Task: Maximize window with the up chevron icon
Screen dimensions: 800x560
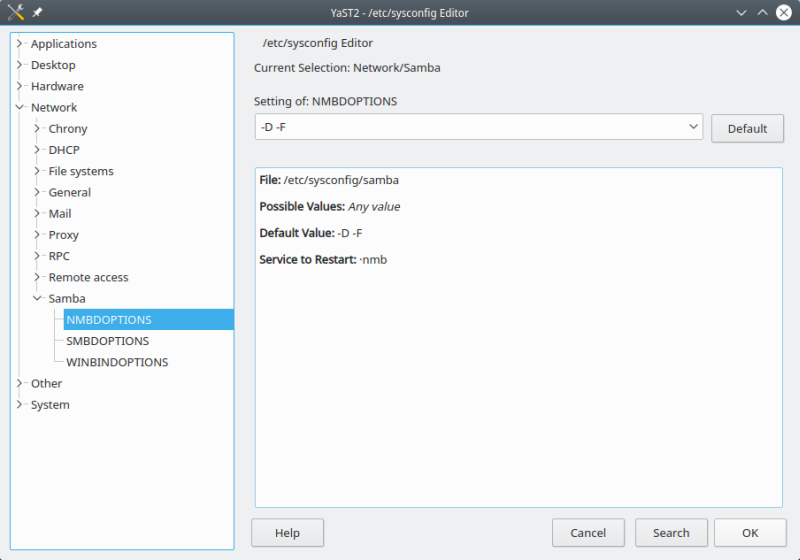Action: (762, 13)
